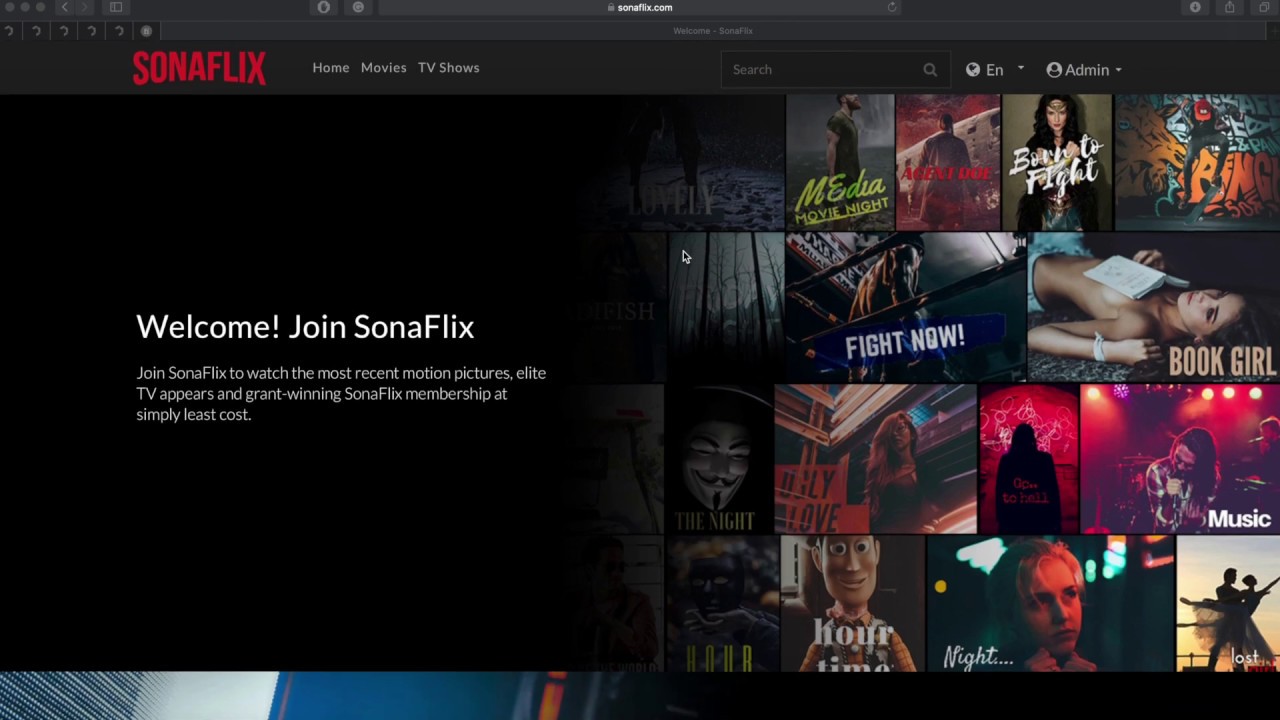Select the Welcome - SonaFlix tab
Viewport: 1280px width, 720px height.
(x=713, y=31)
